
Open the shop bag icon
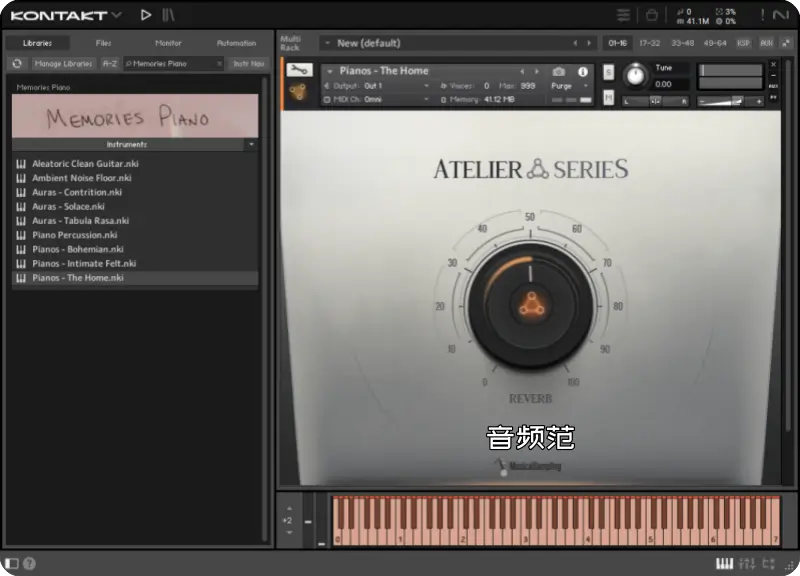pos(652,15)
